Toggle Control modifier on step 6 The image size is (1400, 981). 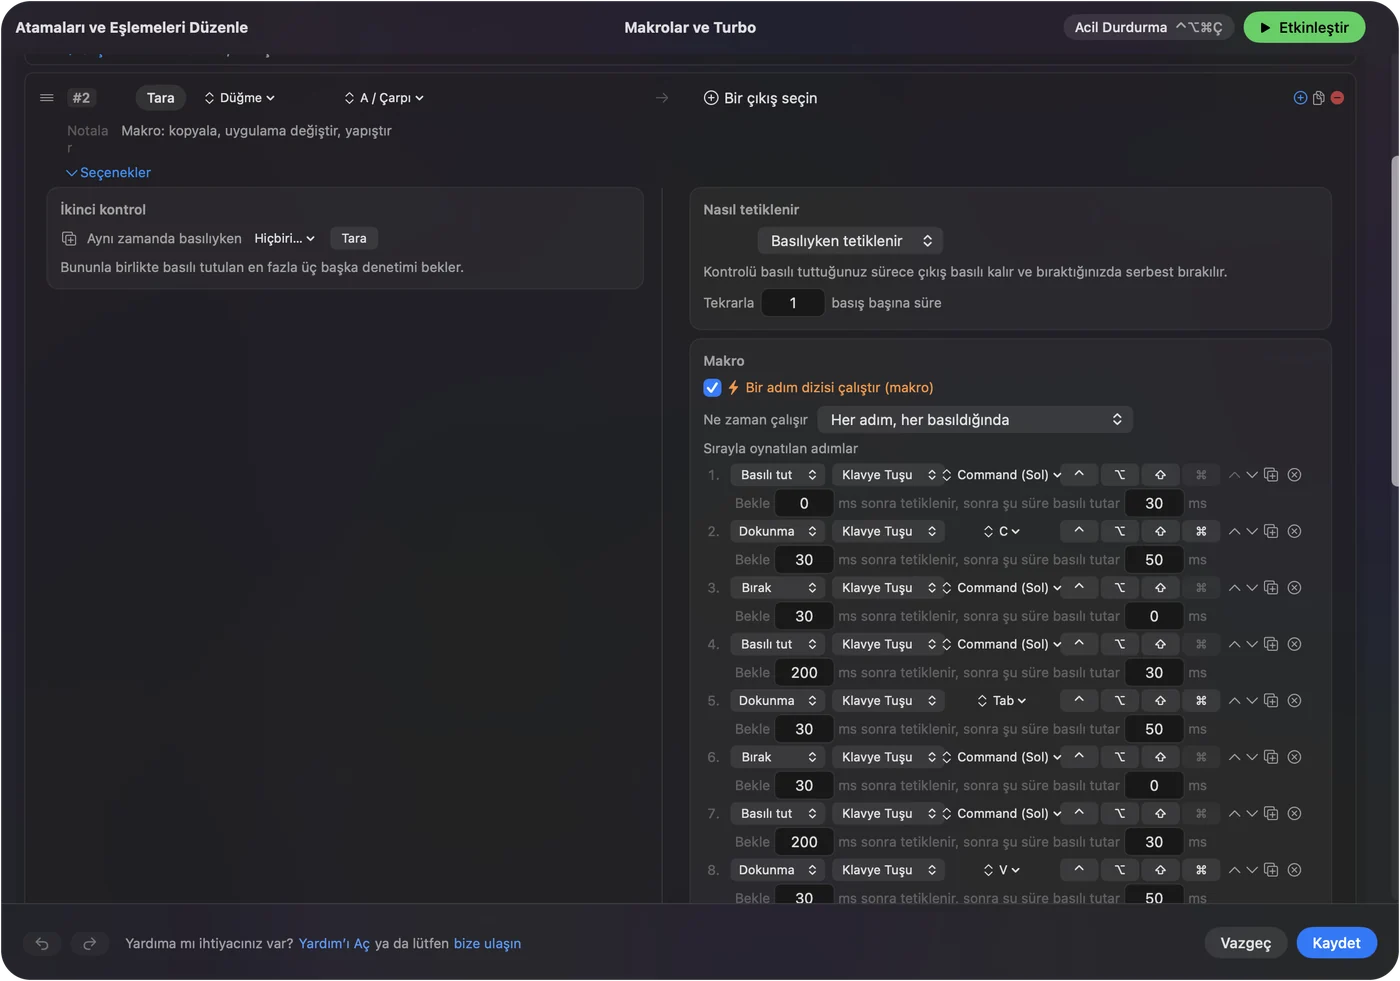pos(1079,757)
